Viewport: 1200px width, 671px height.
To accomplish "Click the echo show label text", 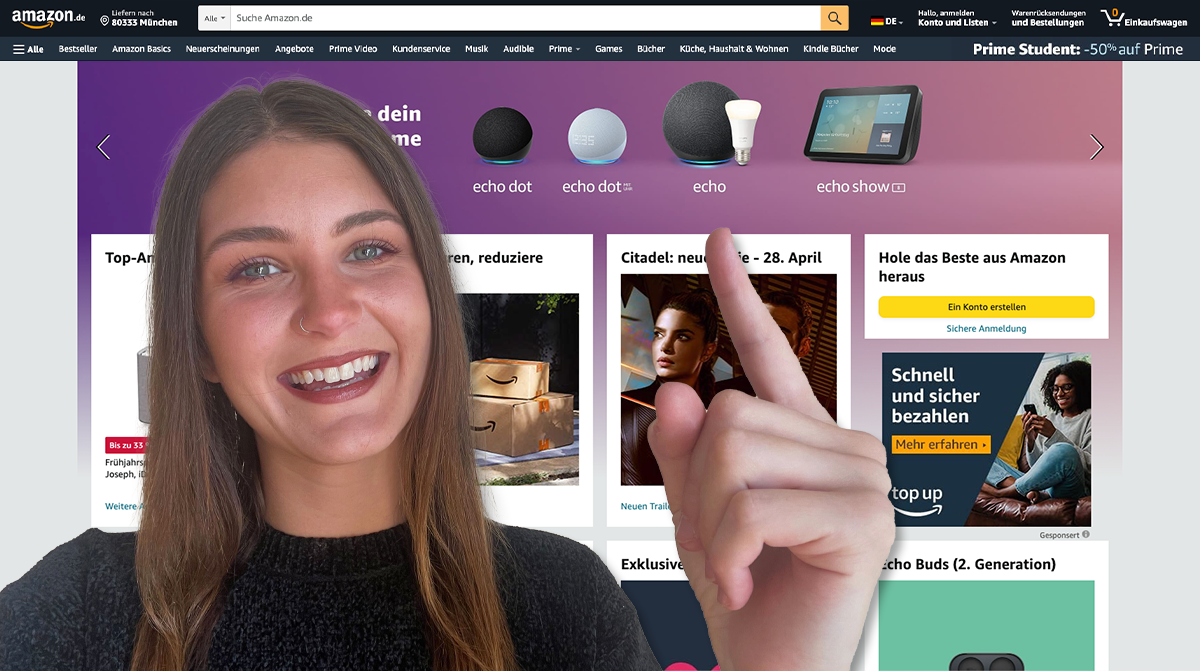I will click(x=860, y=187).
